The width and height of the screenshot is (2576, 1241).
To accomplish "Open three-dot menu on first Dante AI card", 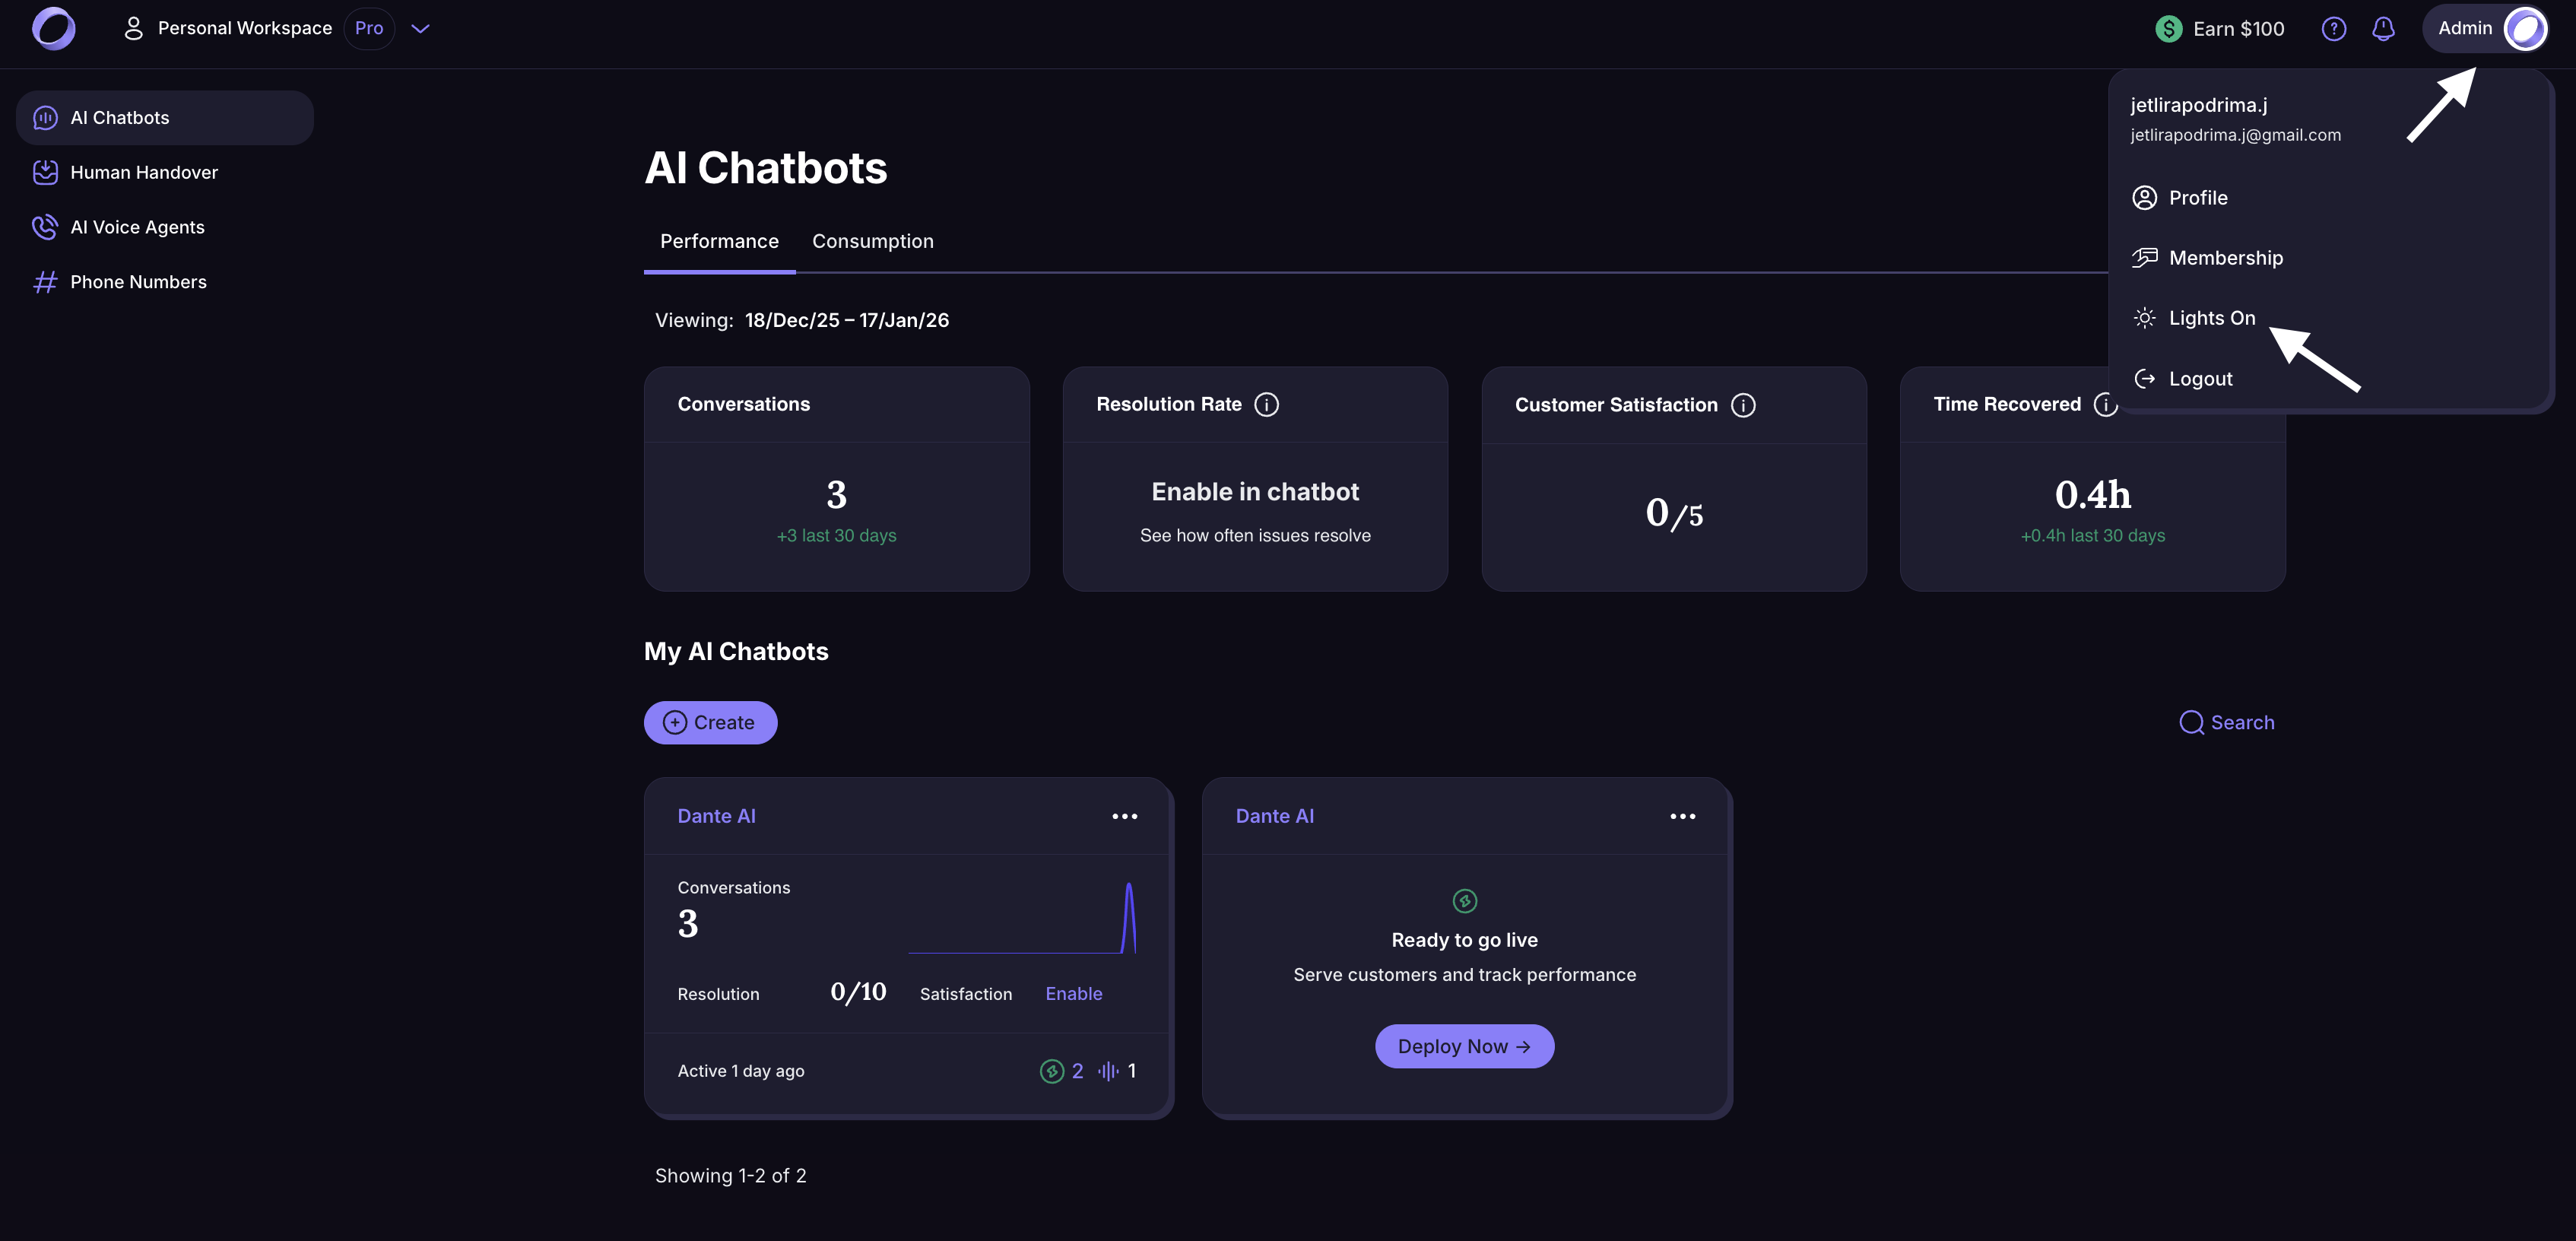I will [x=1124, y=816].
